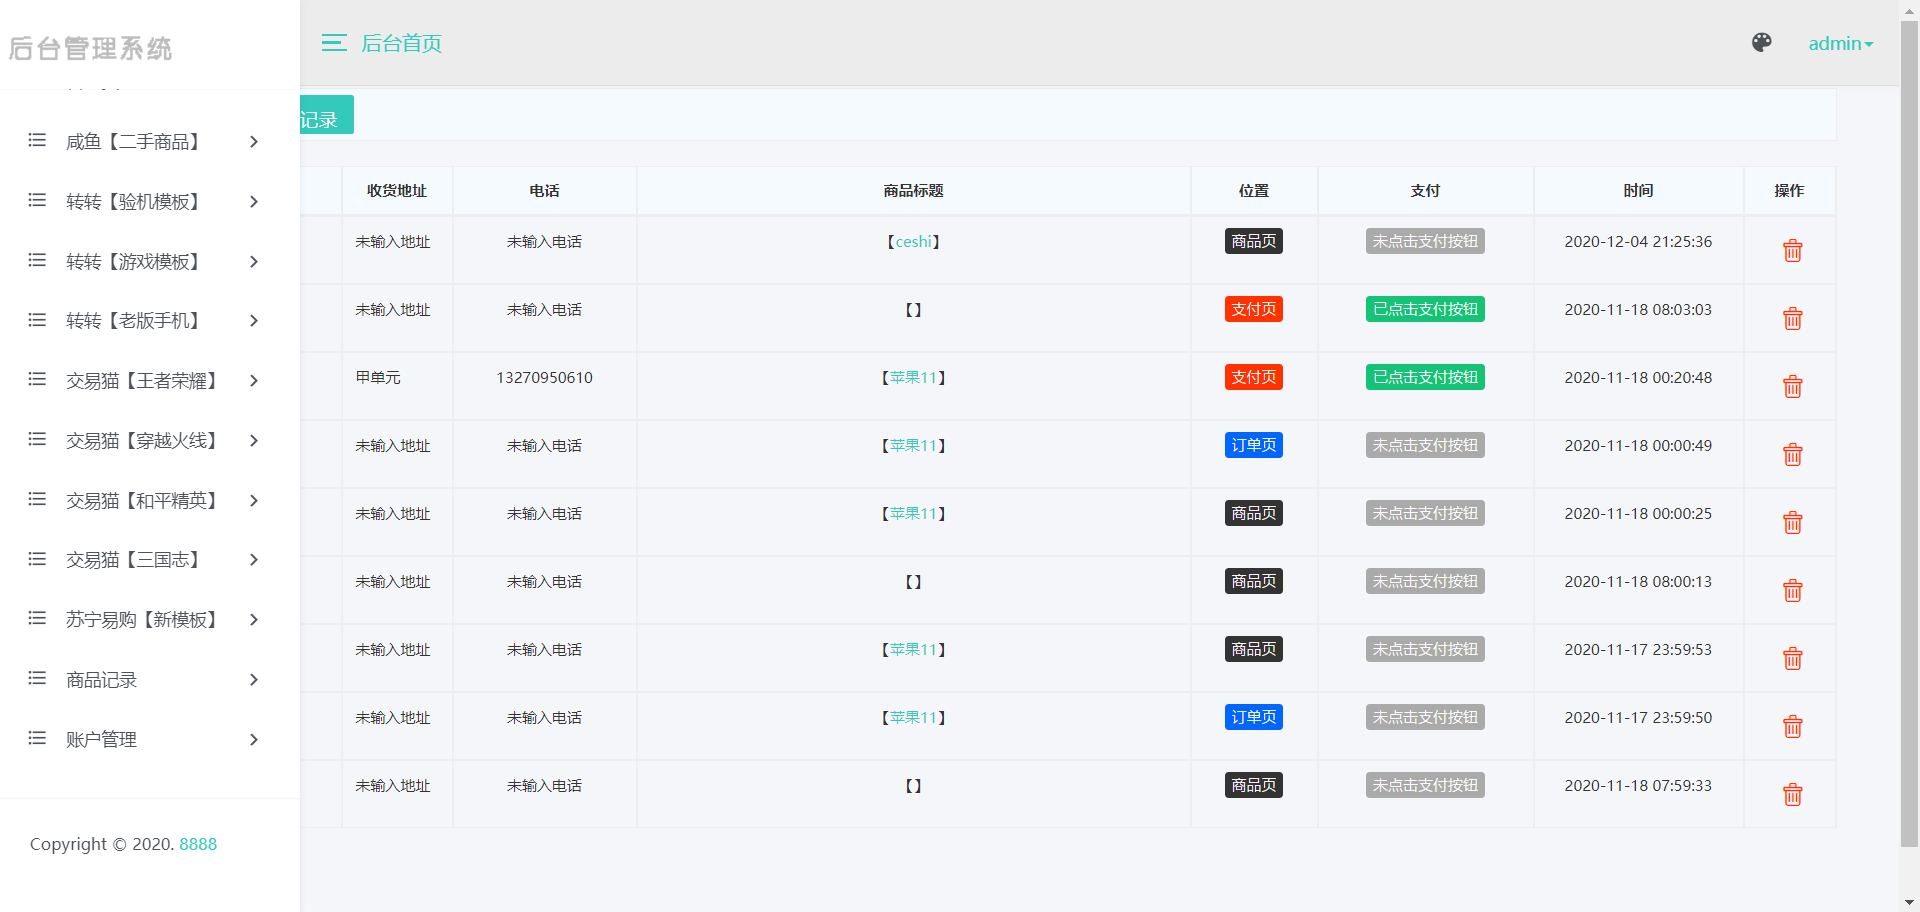The image size is (1920, 912).
Task: Click list icon beside 商品记录 menu
Action: pos(37,678)
